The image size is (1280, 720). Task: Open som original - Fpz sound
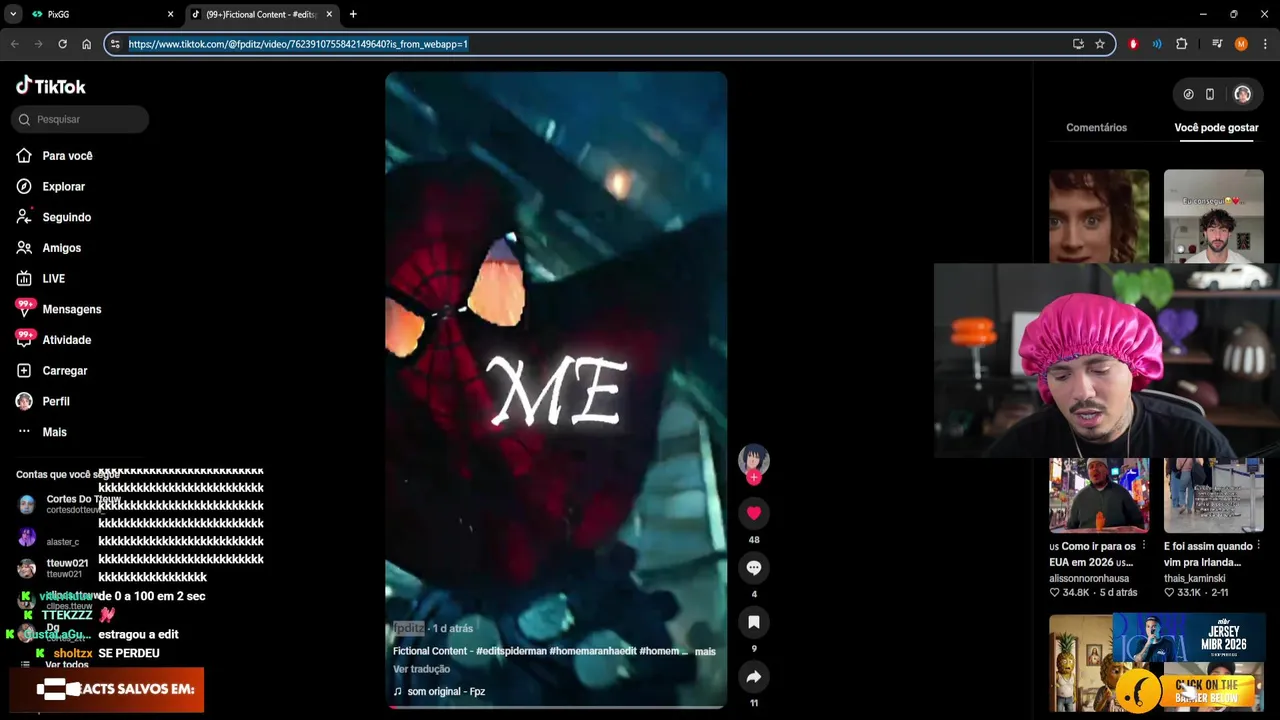click(x=439, y=691)
